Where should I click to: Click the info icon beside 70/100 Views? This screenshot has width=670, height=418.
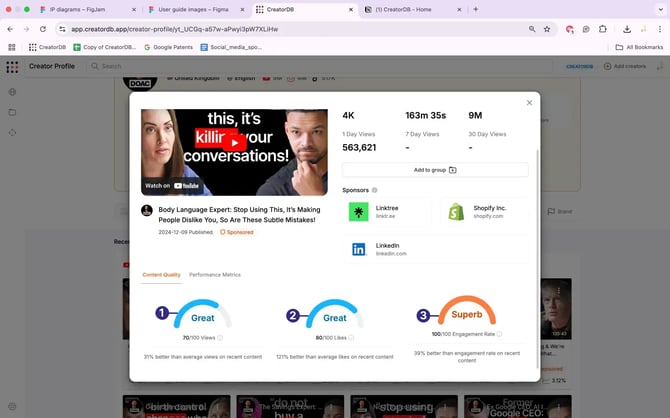tap(219, 338)
